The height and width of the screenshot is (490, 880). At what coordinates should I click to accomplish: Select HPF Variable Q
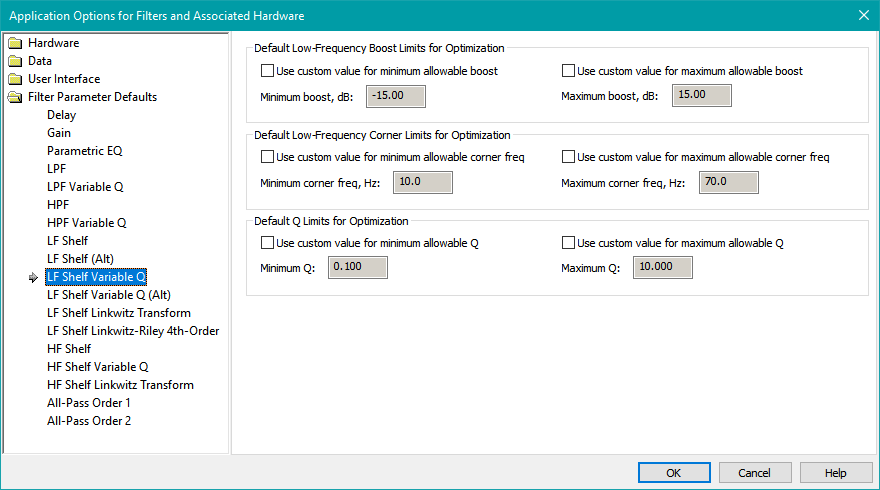coord(86,223)
